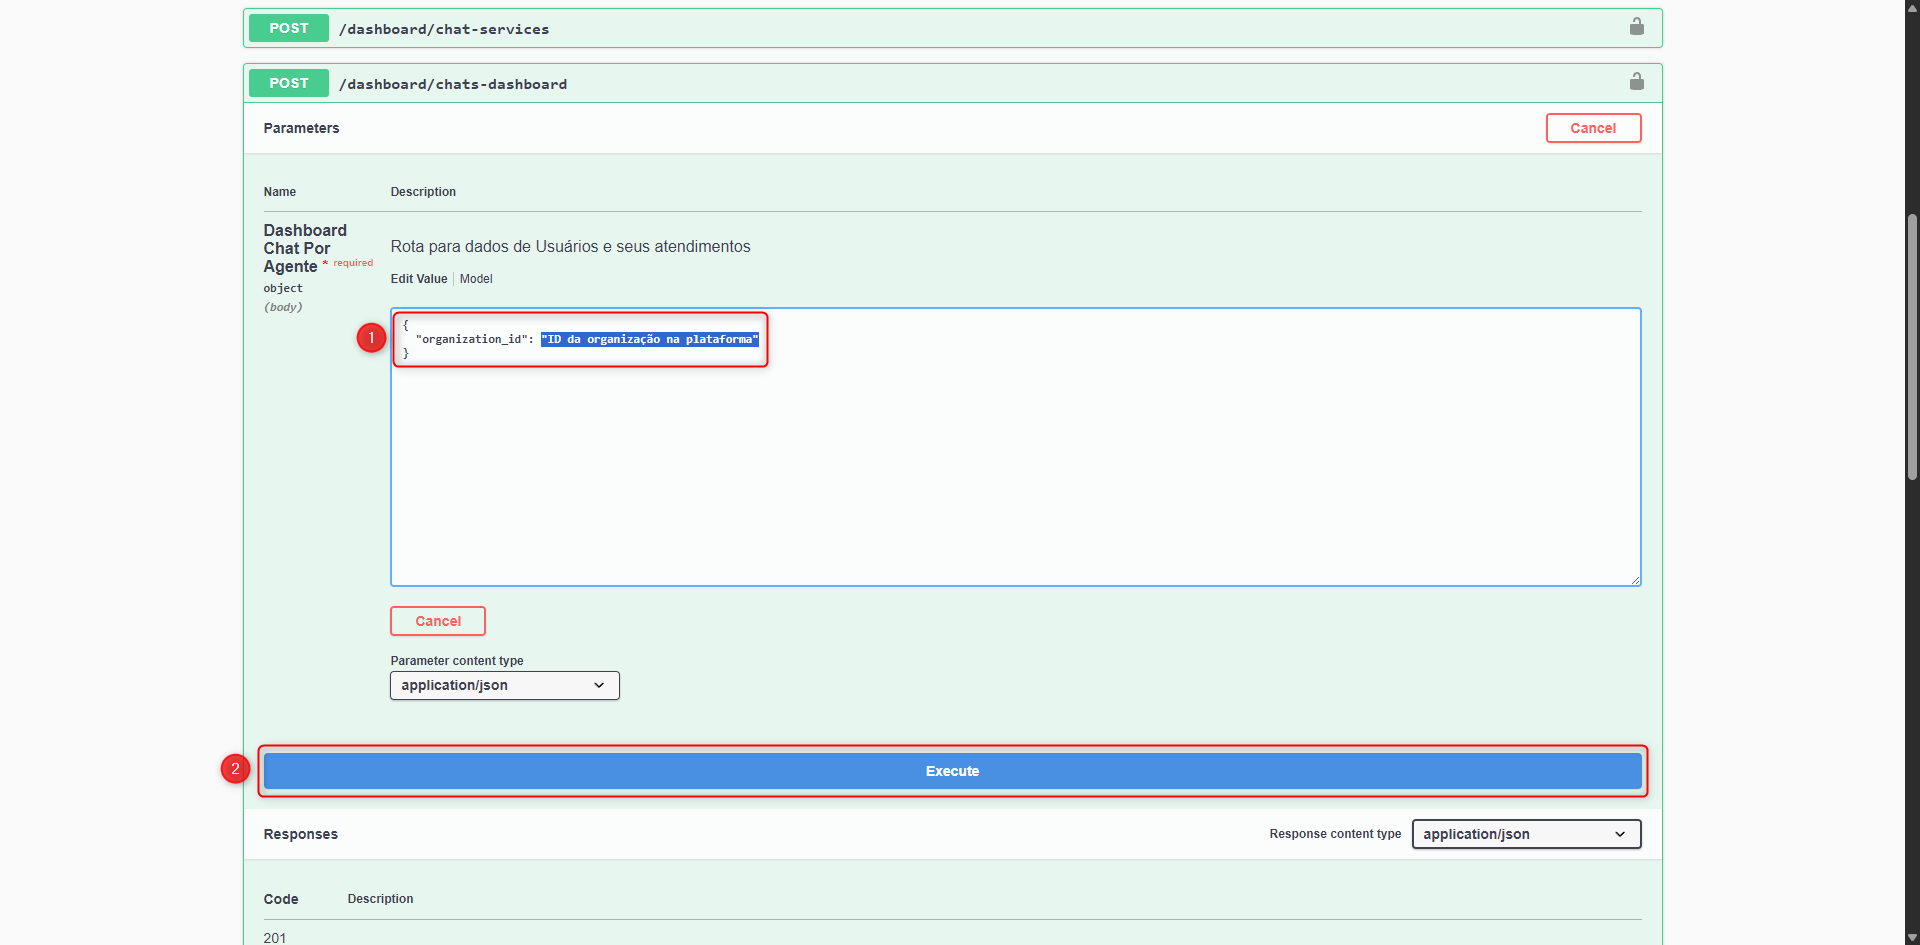Image resolution: width=1920 pixels, height=945 pixels.
Task: Click the resize handle of the body textarea
Action: coord(1634,578)
